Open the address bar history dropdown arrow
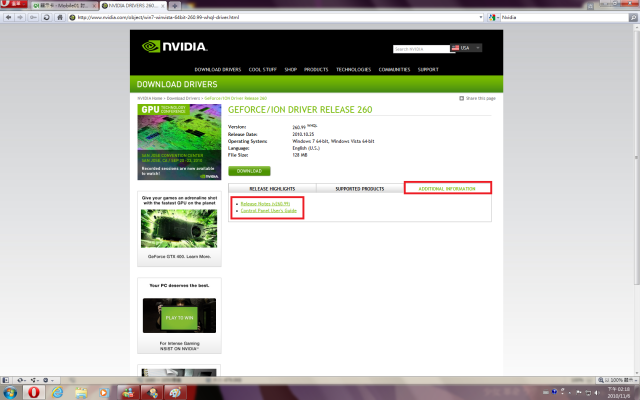 [x=480, y=18]
